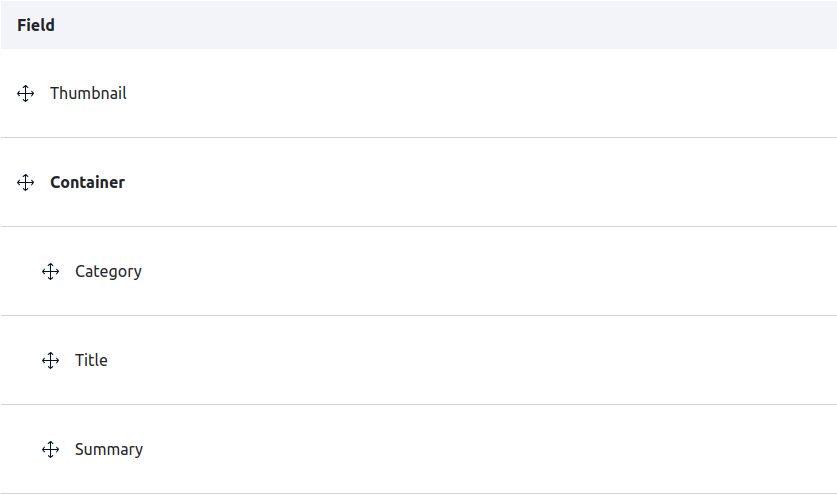Select the Container row's move handle
The height and width of the screenshot is (495, 837).
pyautogui.click(x=26, y=183)
